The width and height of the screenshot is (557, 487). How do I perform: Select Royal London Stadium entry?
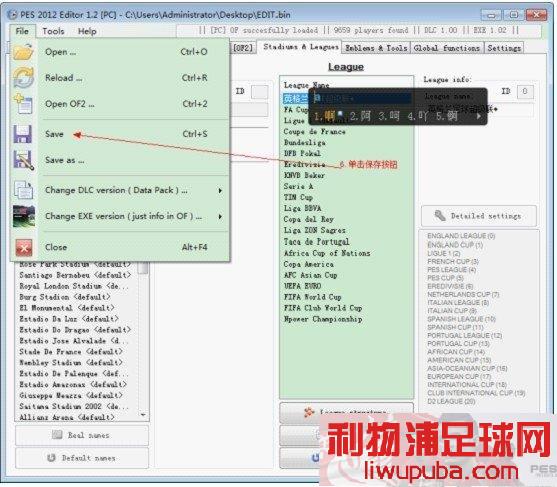click(74, 286)
